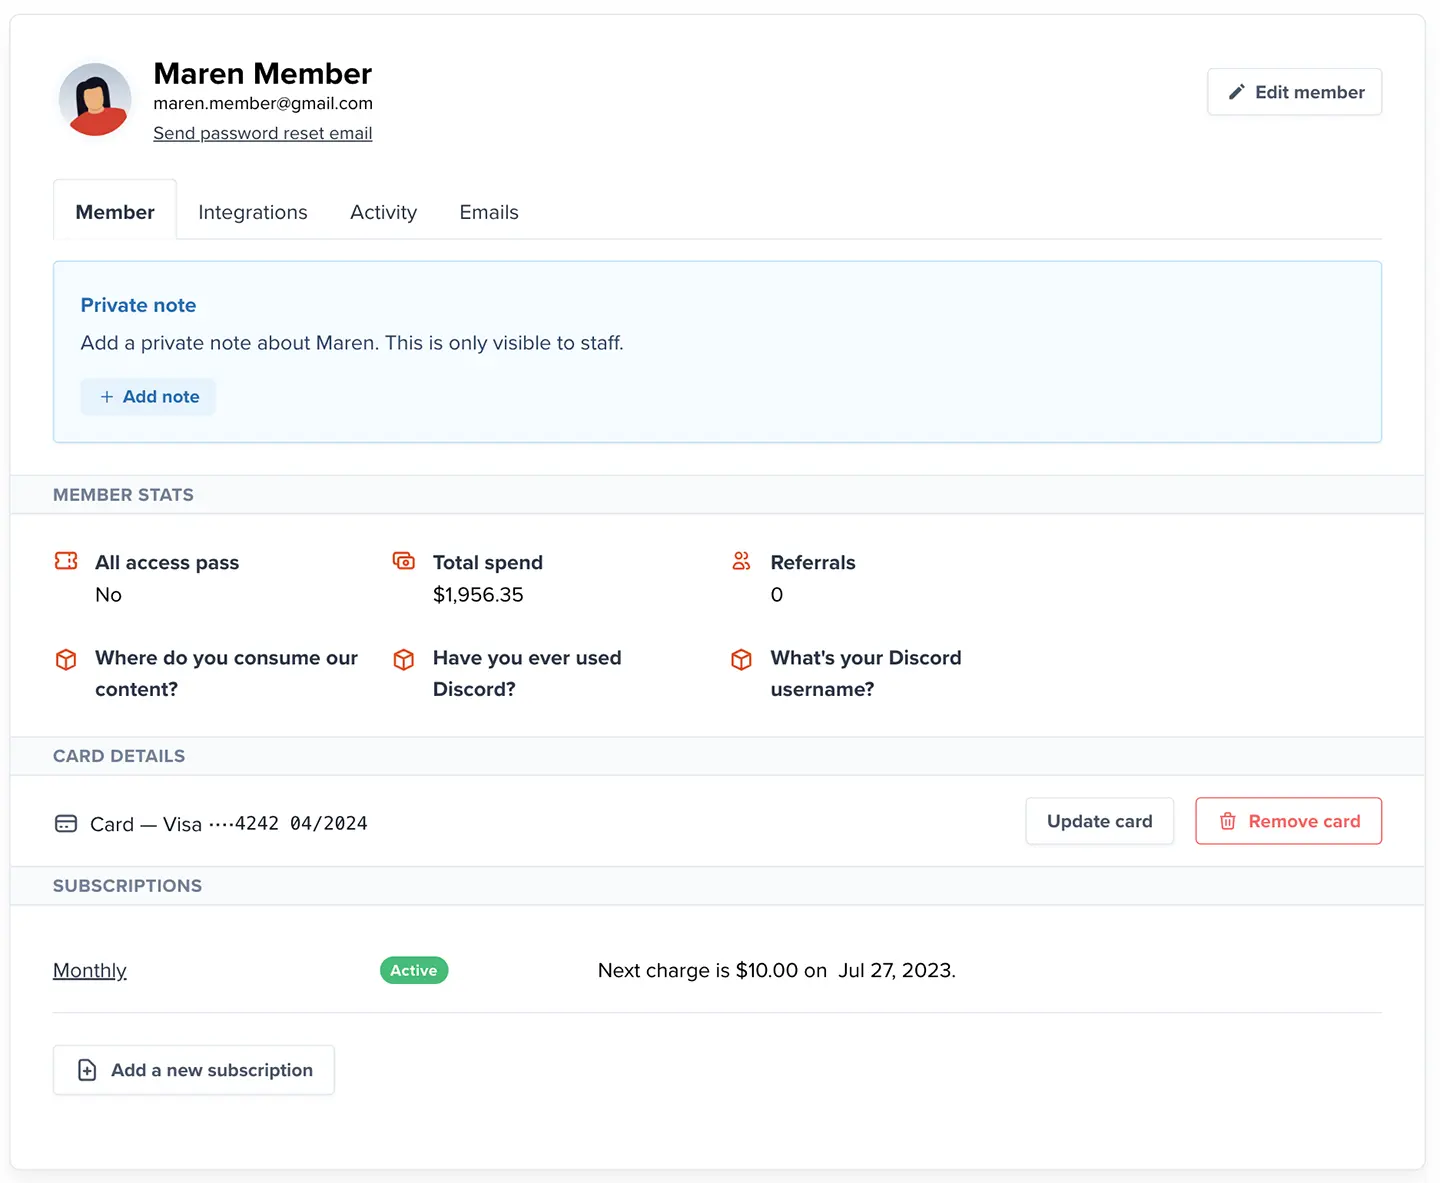Click the Active status badge
The image size is (1440, 1183).
(x=414, y=970)
